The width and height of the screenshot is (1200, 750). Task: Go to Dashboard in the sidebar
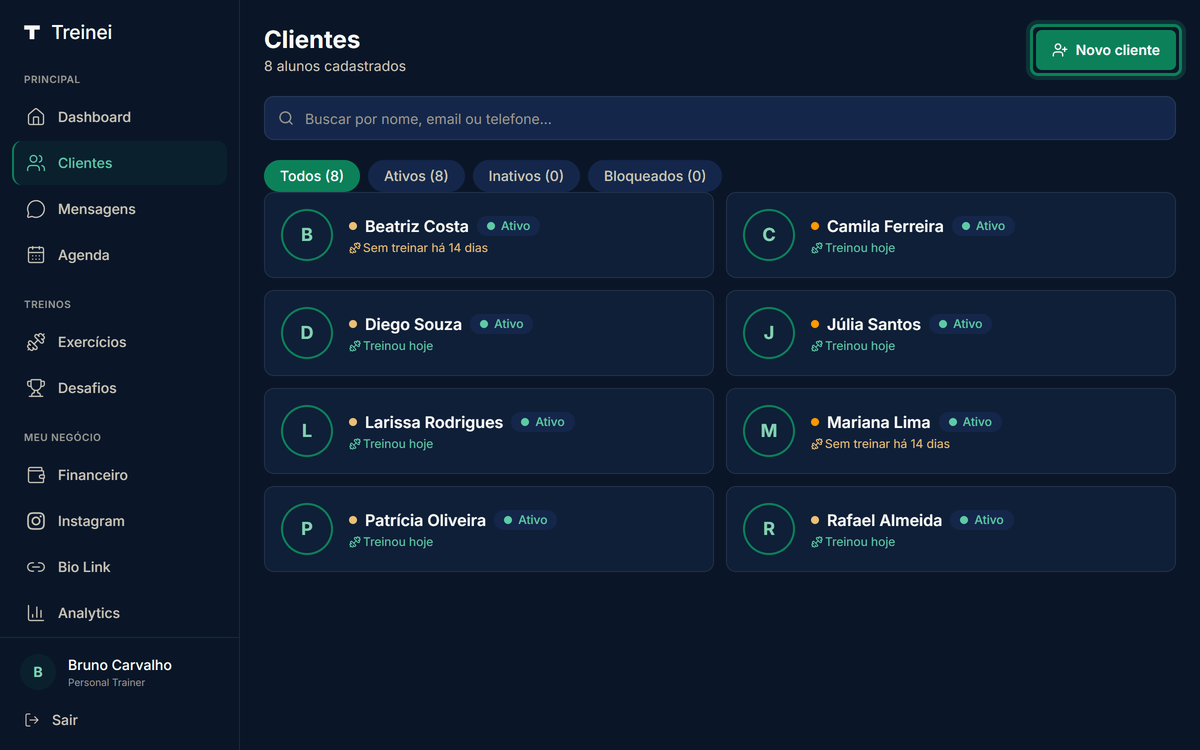pyautogui.click(x=120, y=117)
